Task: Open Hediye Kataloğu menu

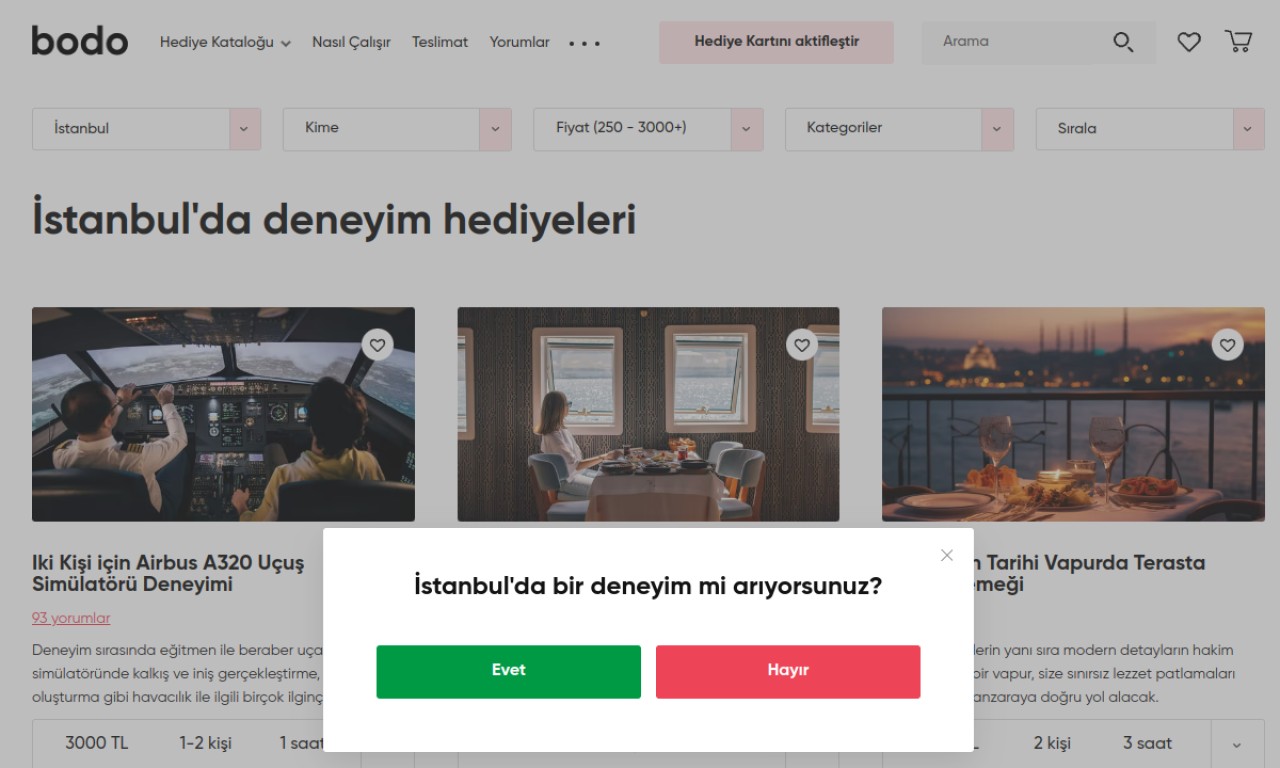Action: pyautogui.click(x=225, y=42)
